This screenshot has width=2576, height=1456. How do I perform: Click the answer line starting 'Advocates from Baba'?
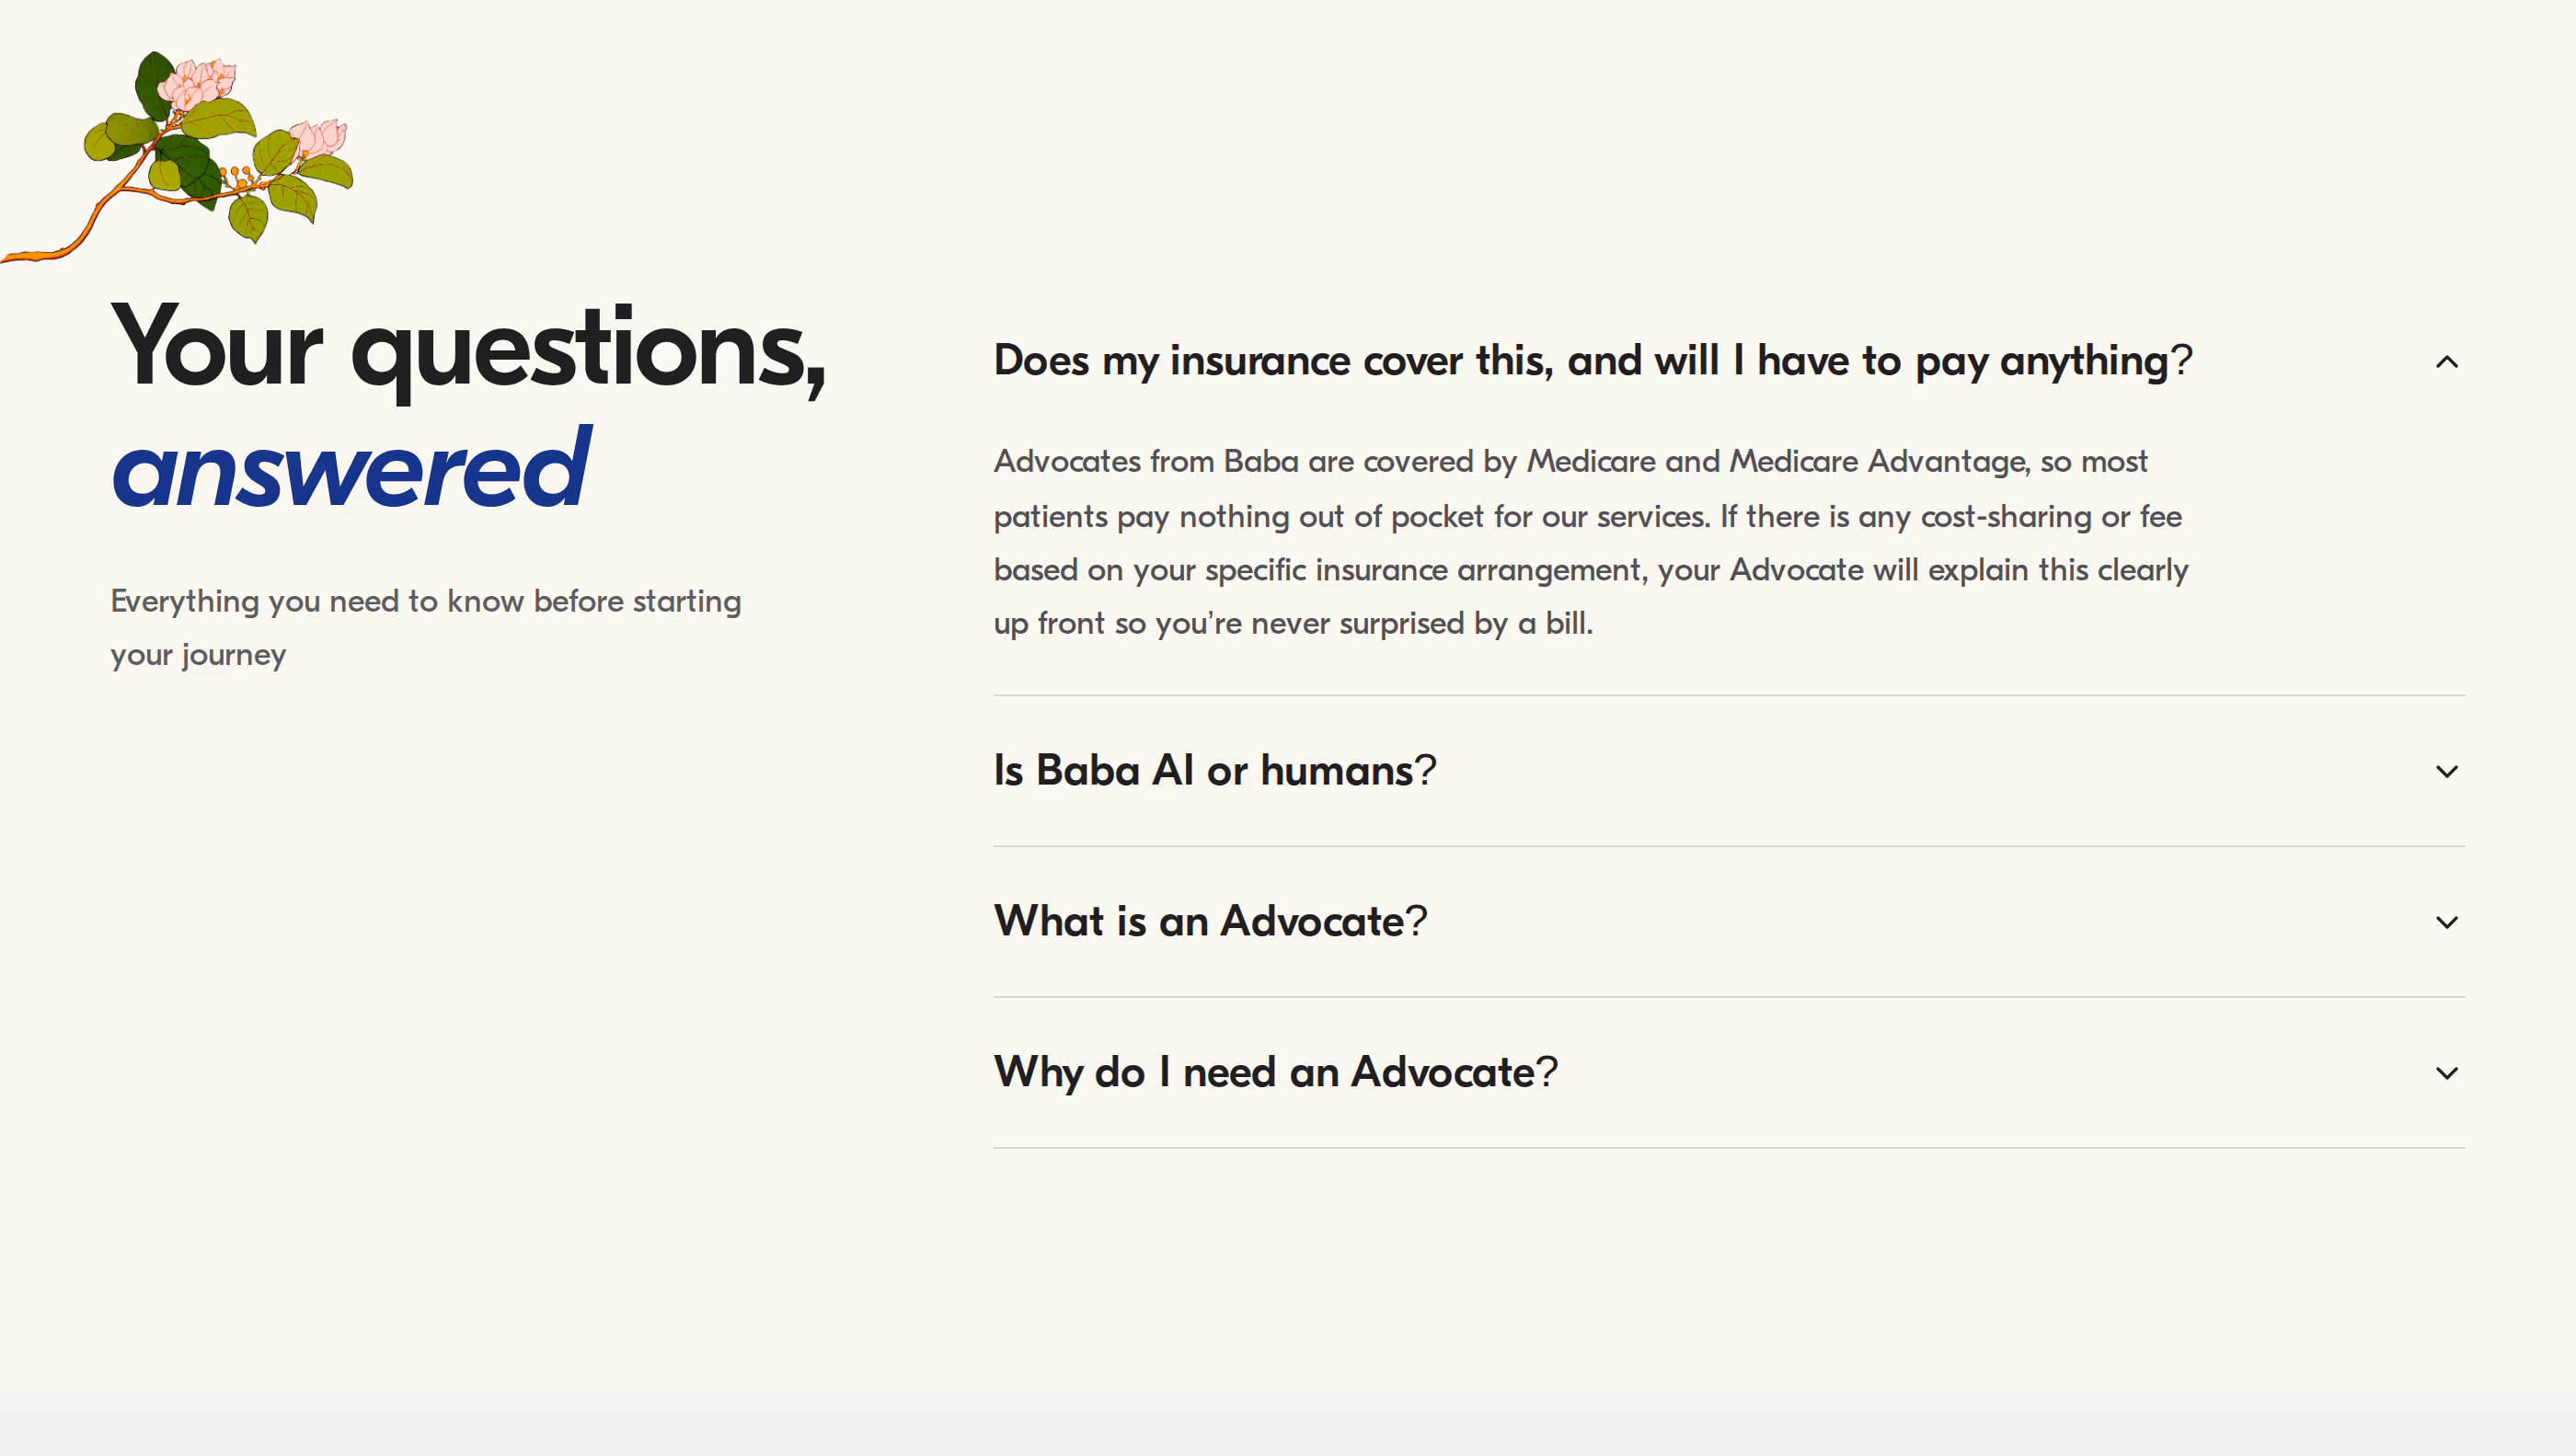pyautogui.click(x=1570, y=461)
